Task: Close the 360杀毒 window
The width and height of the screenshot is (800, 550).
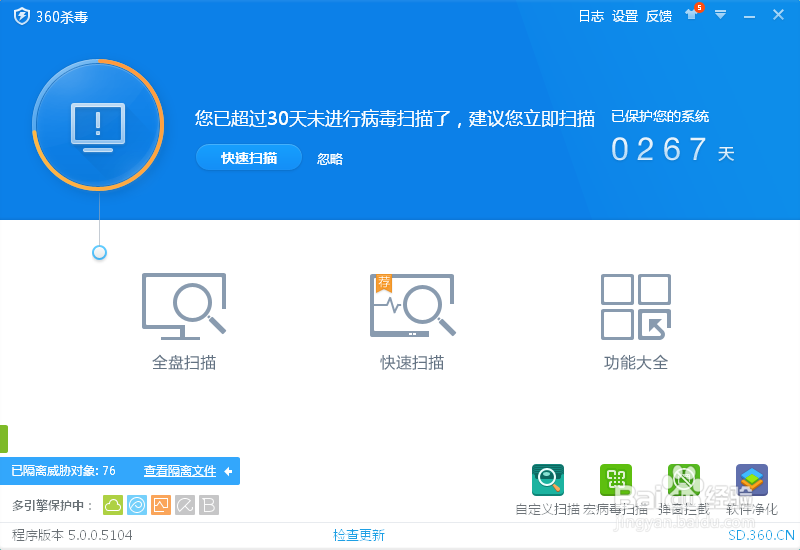Action: pyautogui.click(x=778, y=15)
